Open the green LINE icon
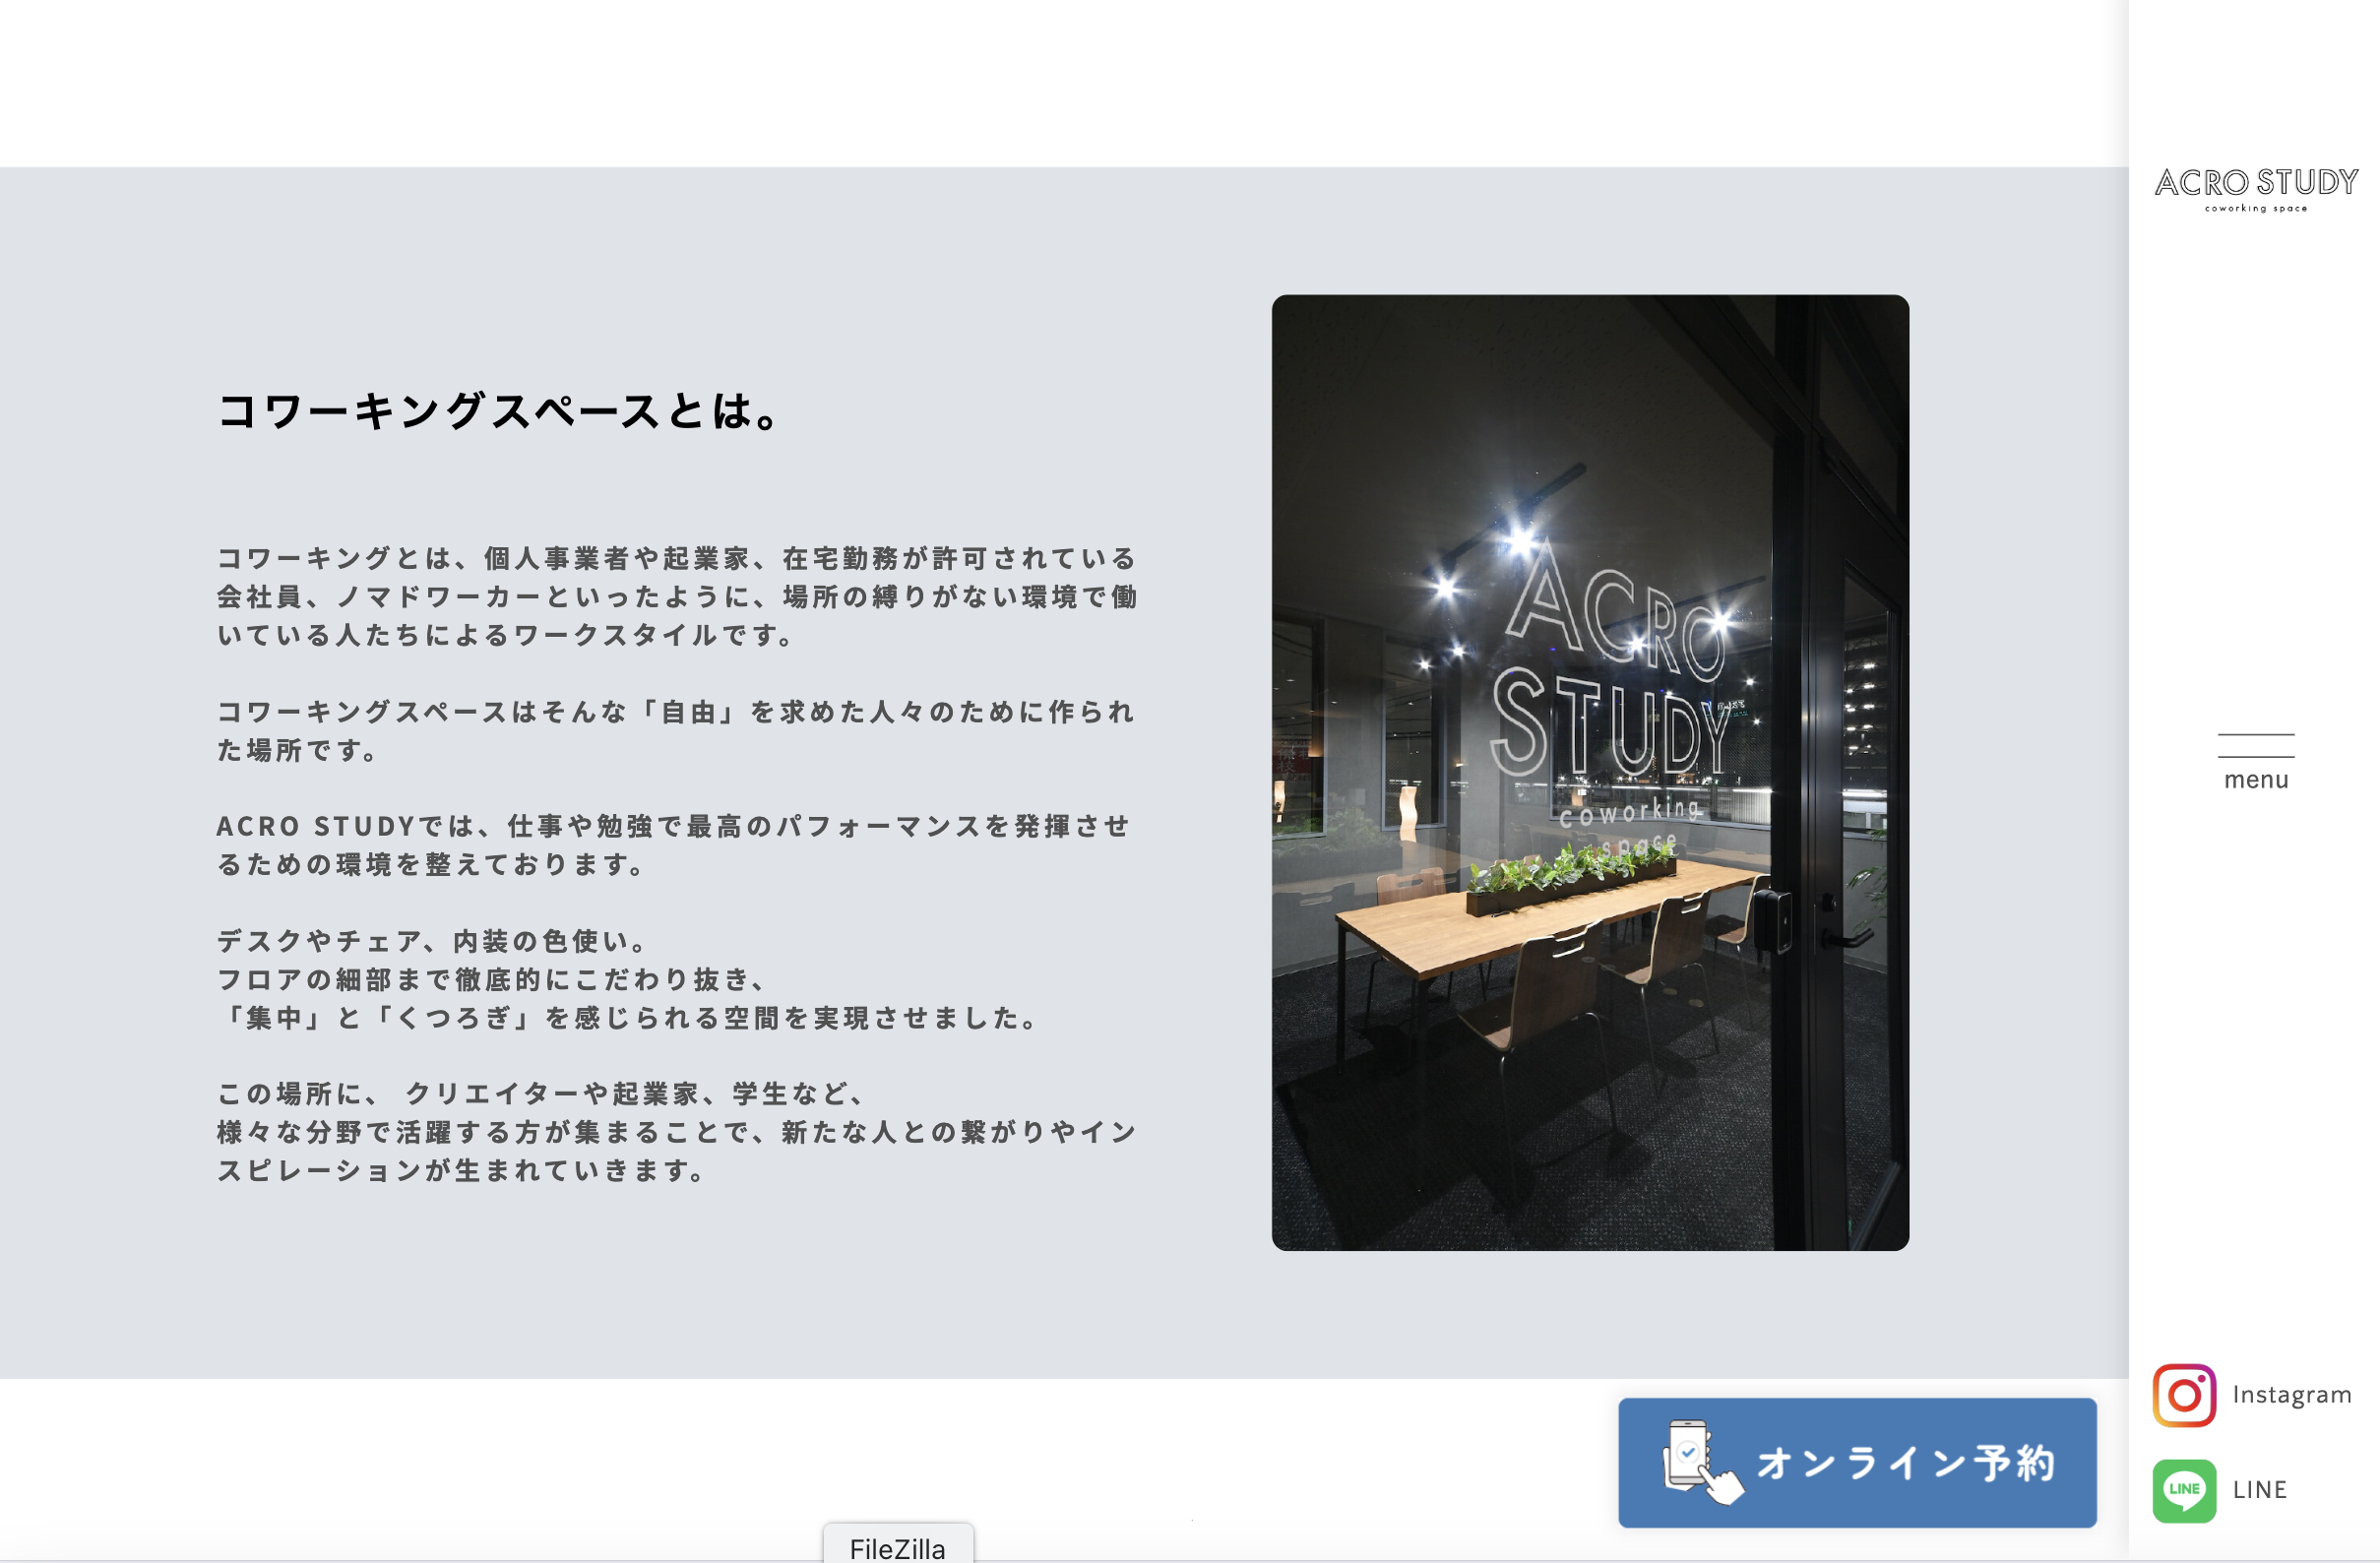This screenshot has height=1563, width=2380. click(x=2184, y=1490)
